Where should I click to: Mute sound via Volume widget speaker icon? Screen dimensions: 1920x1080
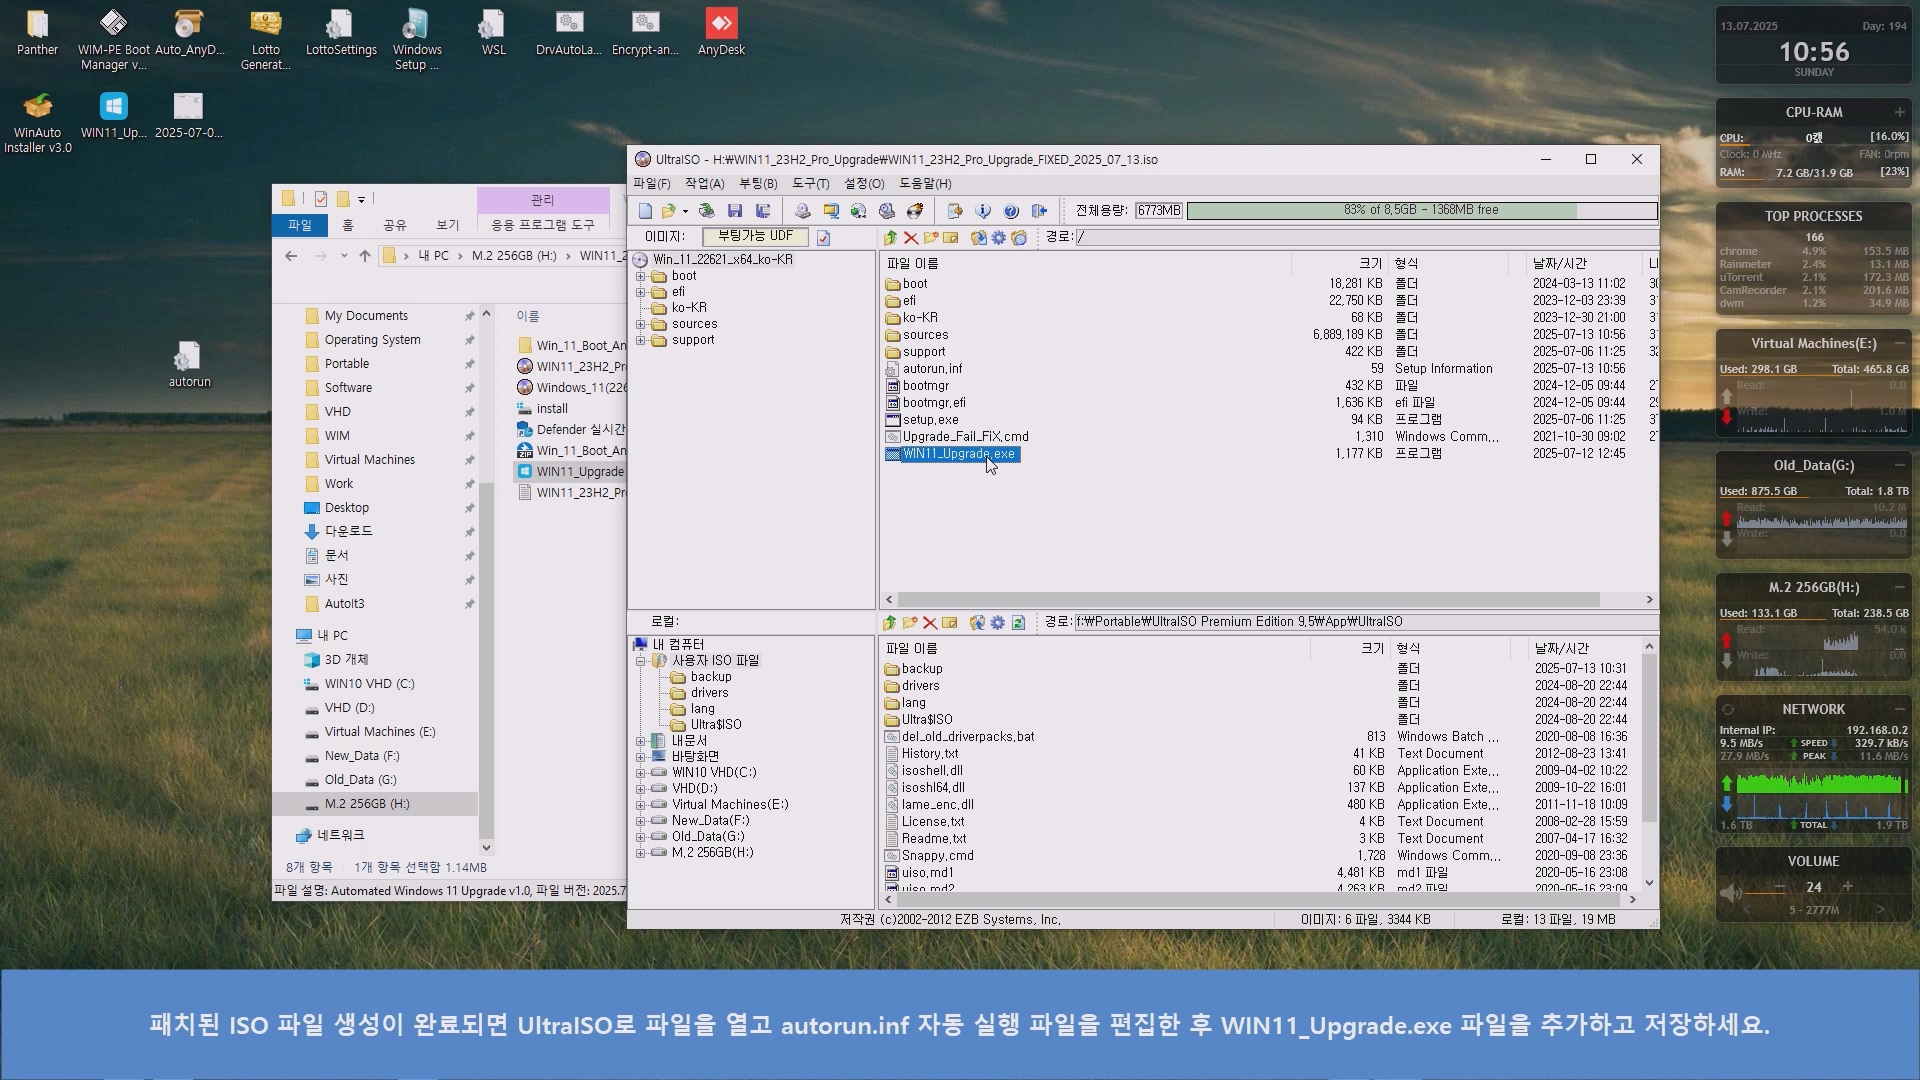point(1730,892)
